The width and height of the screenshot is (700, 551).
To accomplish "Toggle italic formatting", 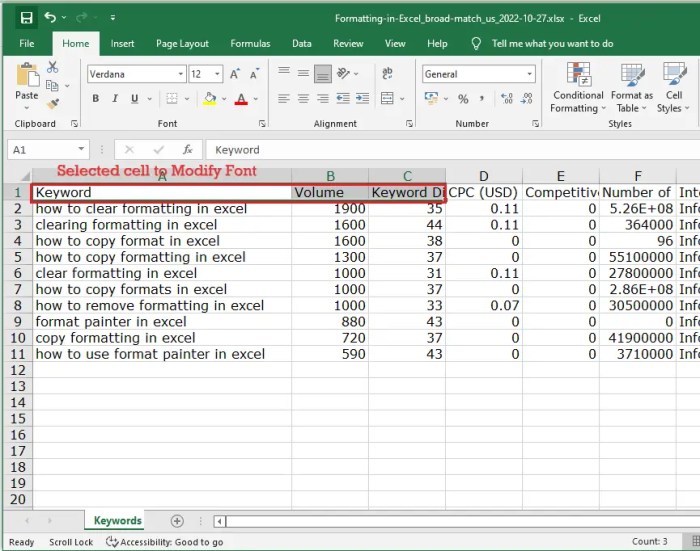I will (x=115, y=99).
